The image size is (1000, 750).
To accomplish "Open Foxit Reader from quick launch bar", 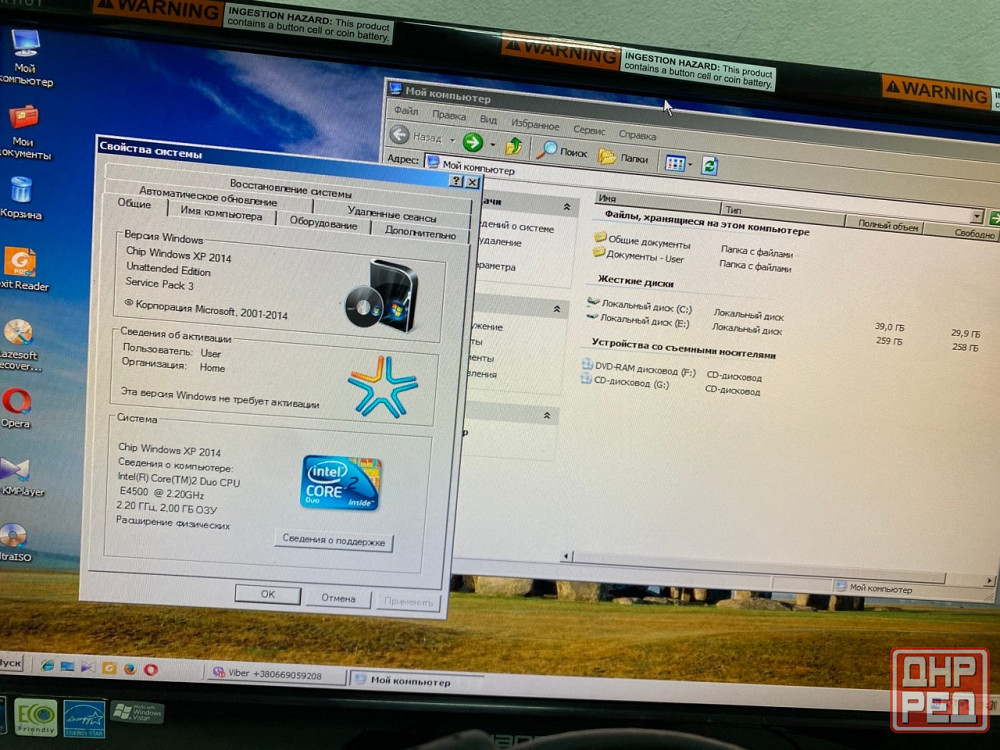I will [109, 668].
